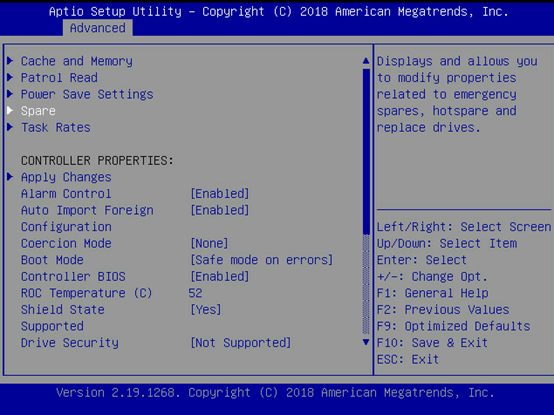This screenshot has height=415, width=554.
Task: Click the highlighted arrow beside Spare
Action: coord(10,111)
